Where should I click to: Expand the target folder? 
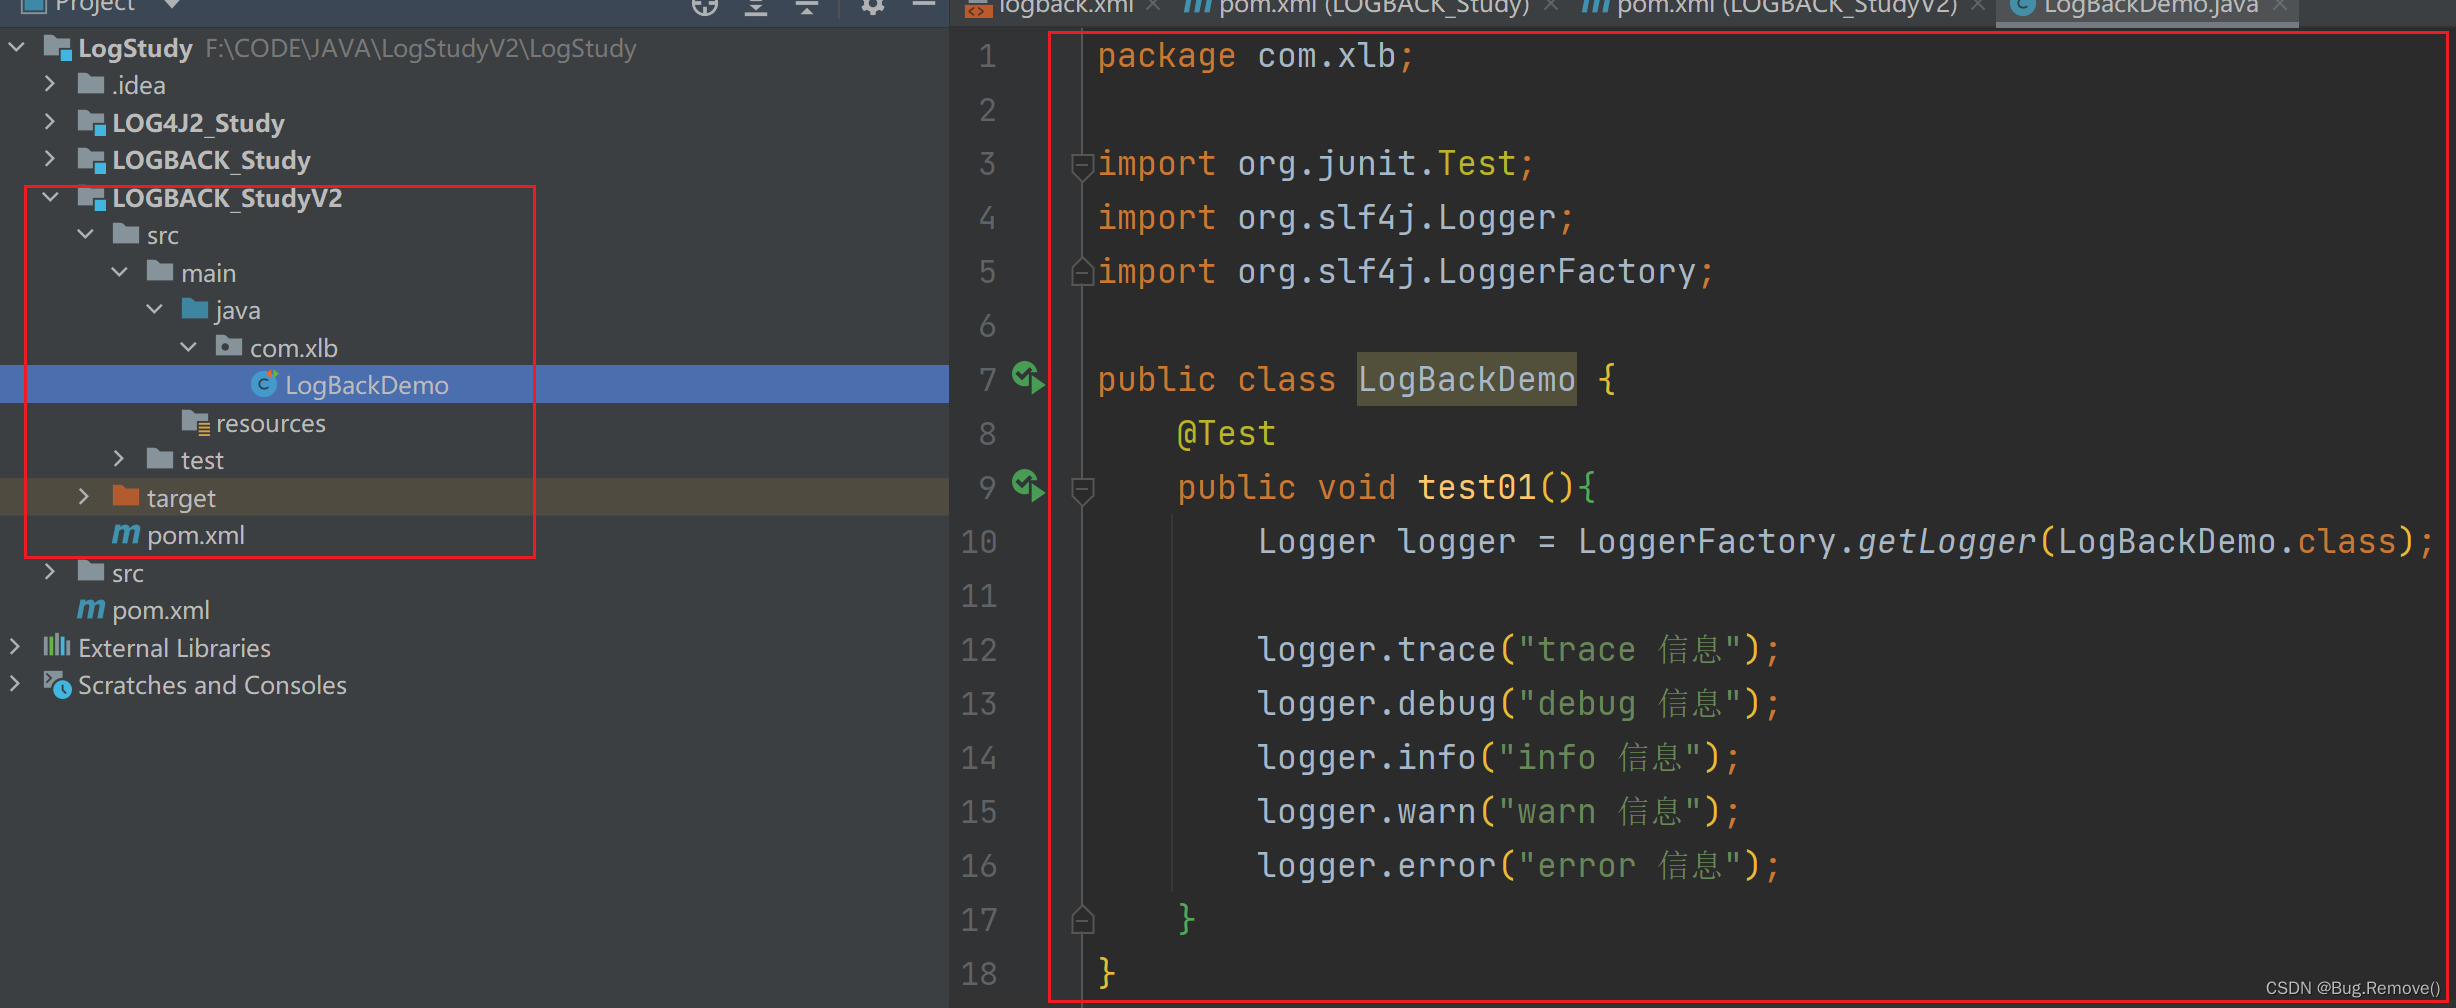84,497
